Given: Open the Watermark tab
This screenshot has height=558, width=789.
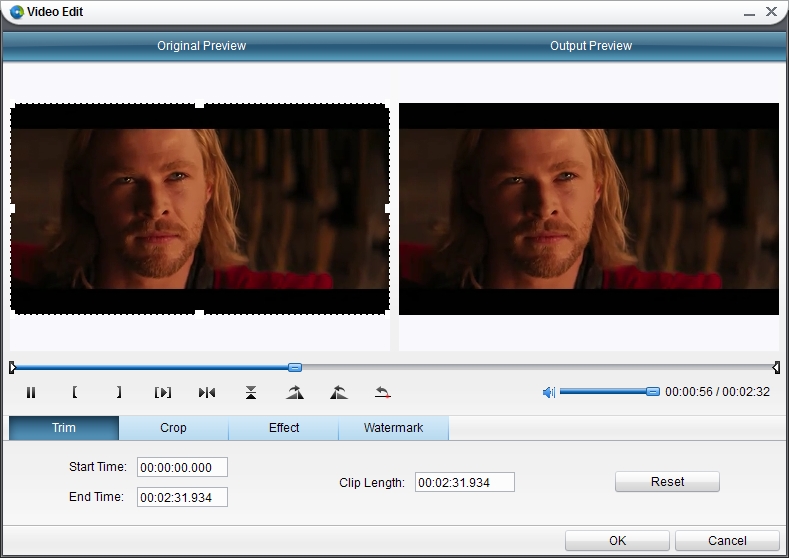Looking at the screenshot, I should tap(393, 428).
